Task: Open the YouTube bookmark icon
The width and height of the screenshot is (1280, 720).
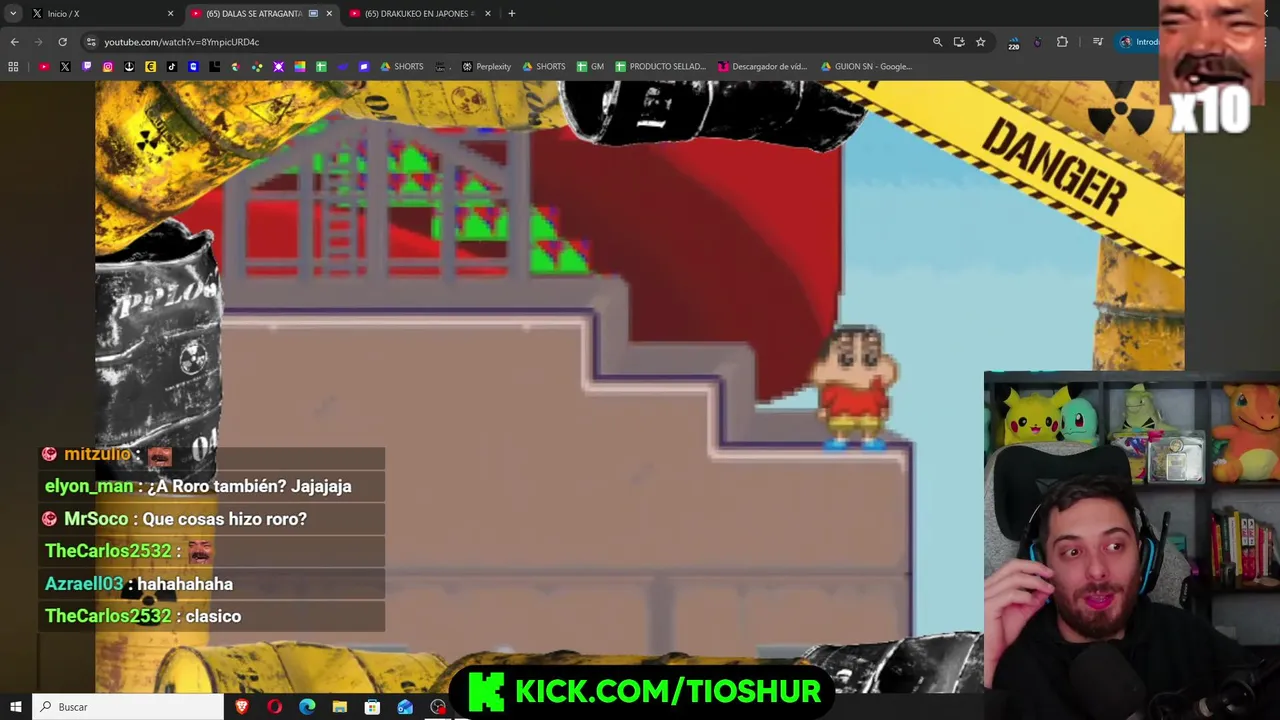Action: point(44,67)
